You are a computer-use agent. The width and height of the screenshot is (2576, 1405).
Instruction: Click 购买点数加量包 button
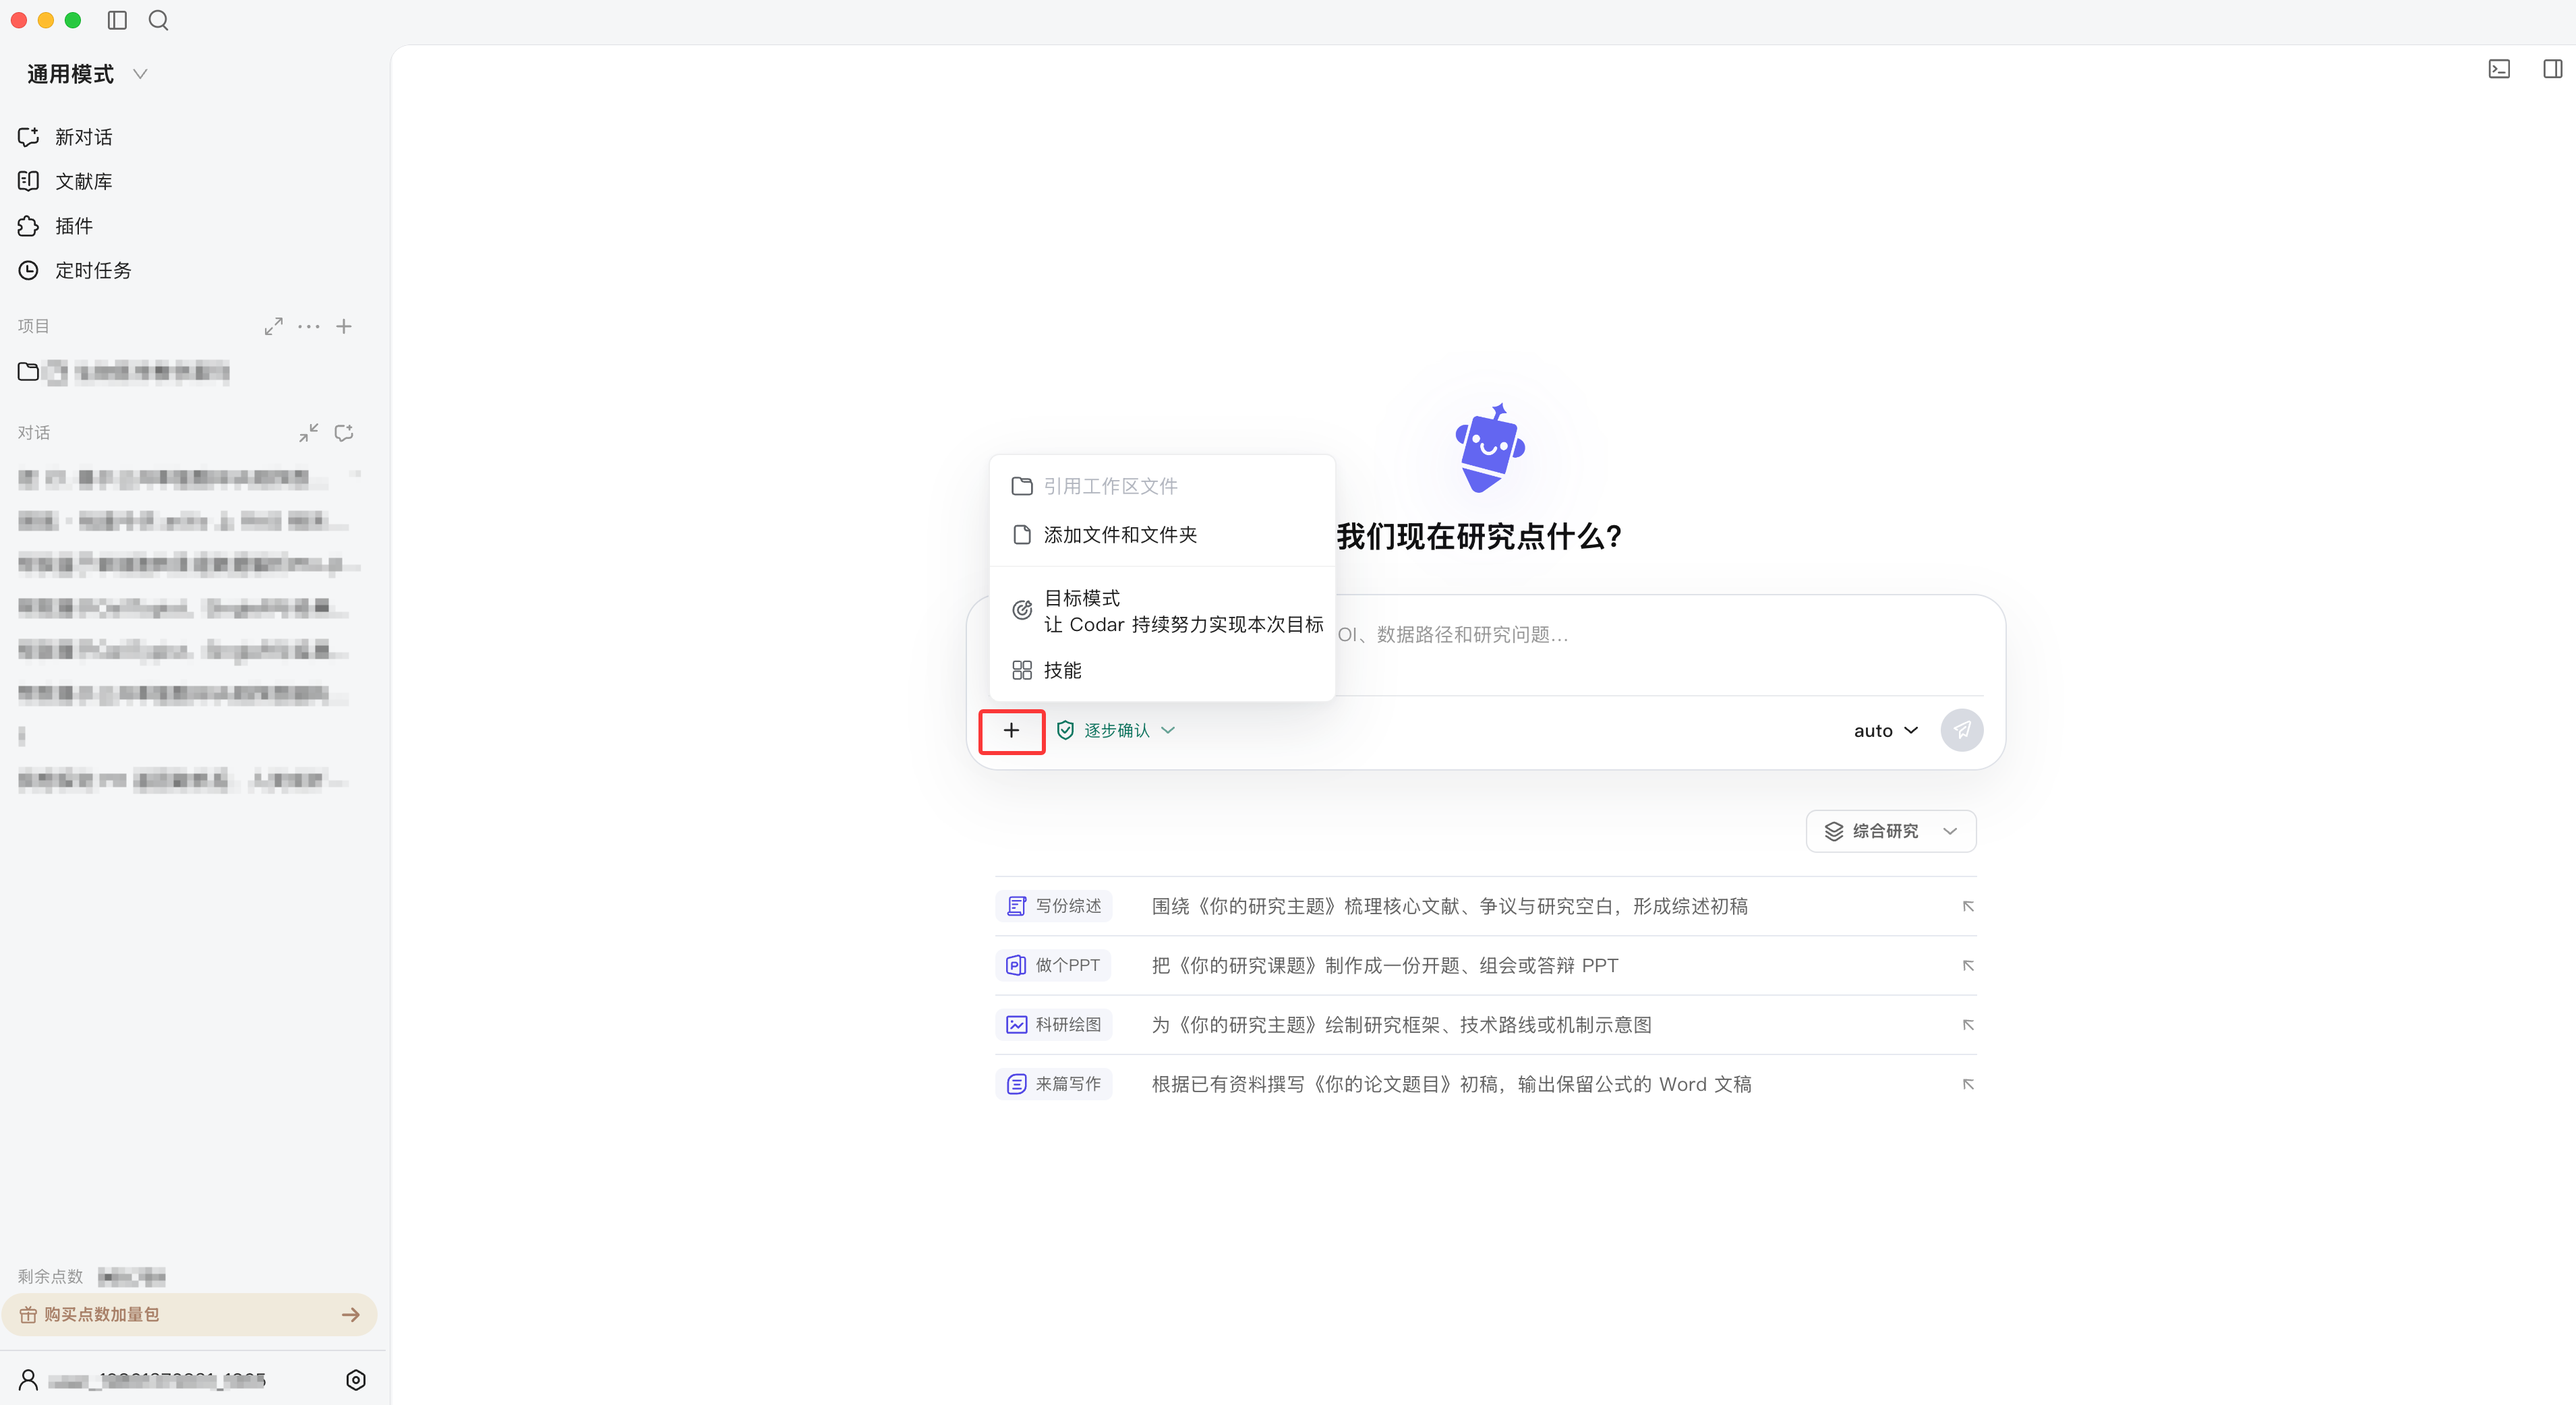(x=190, y=1314)
